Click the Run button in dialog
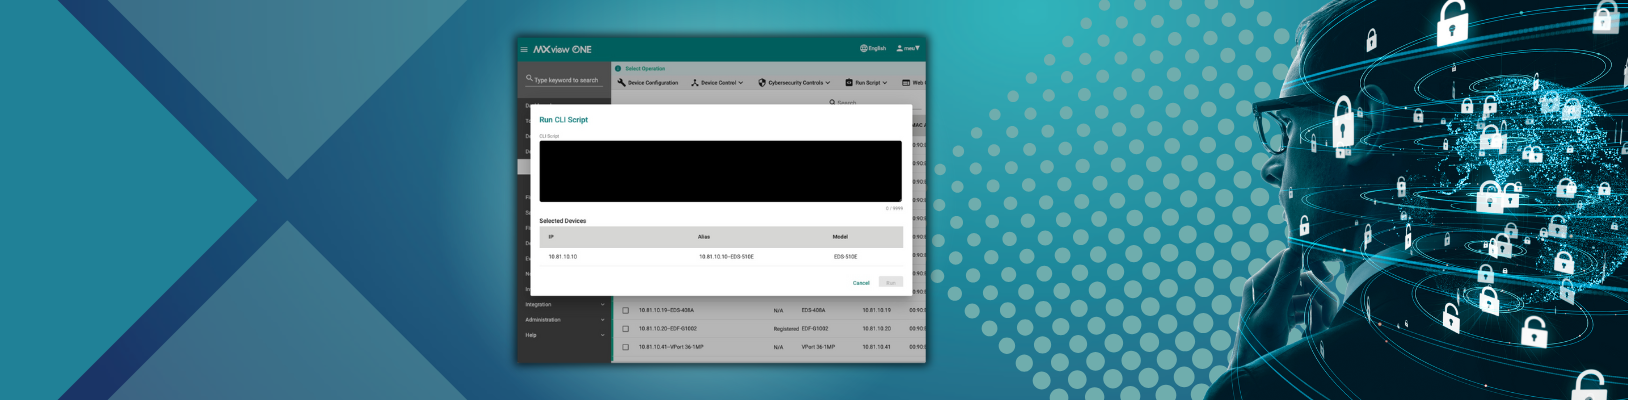 coord(891,283)
